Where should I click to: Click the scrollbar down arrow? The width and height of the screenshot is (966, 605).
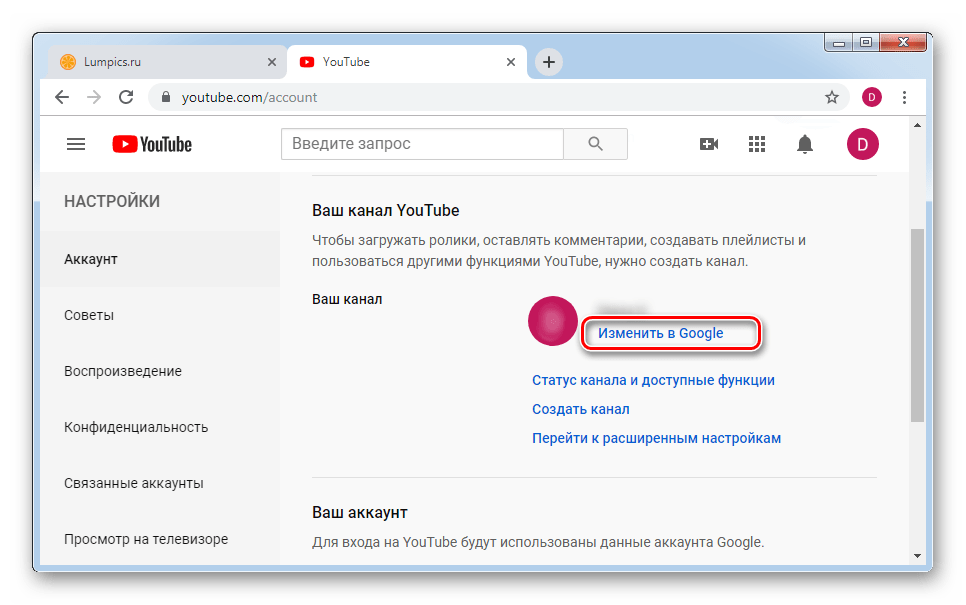917,556
